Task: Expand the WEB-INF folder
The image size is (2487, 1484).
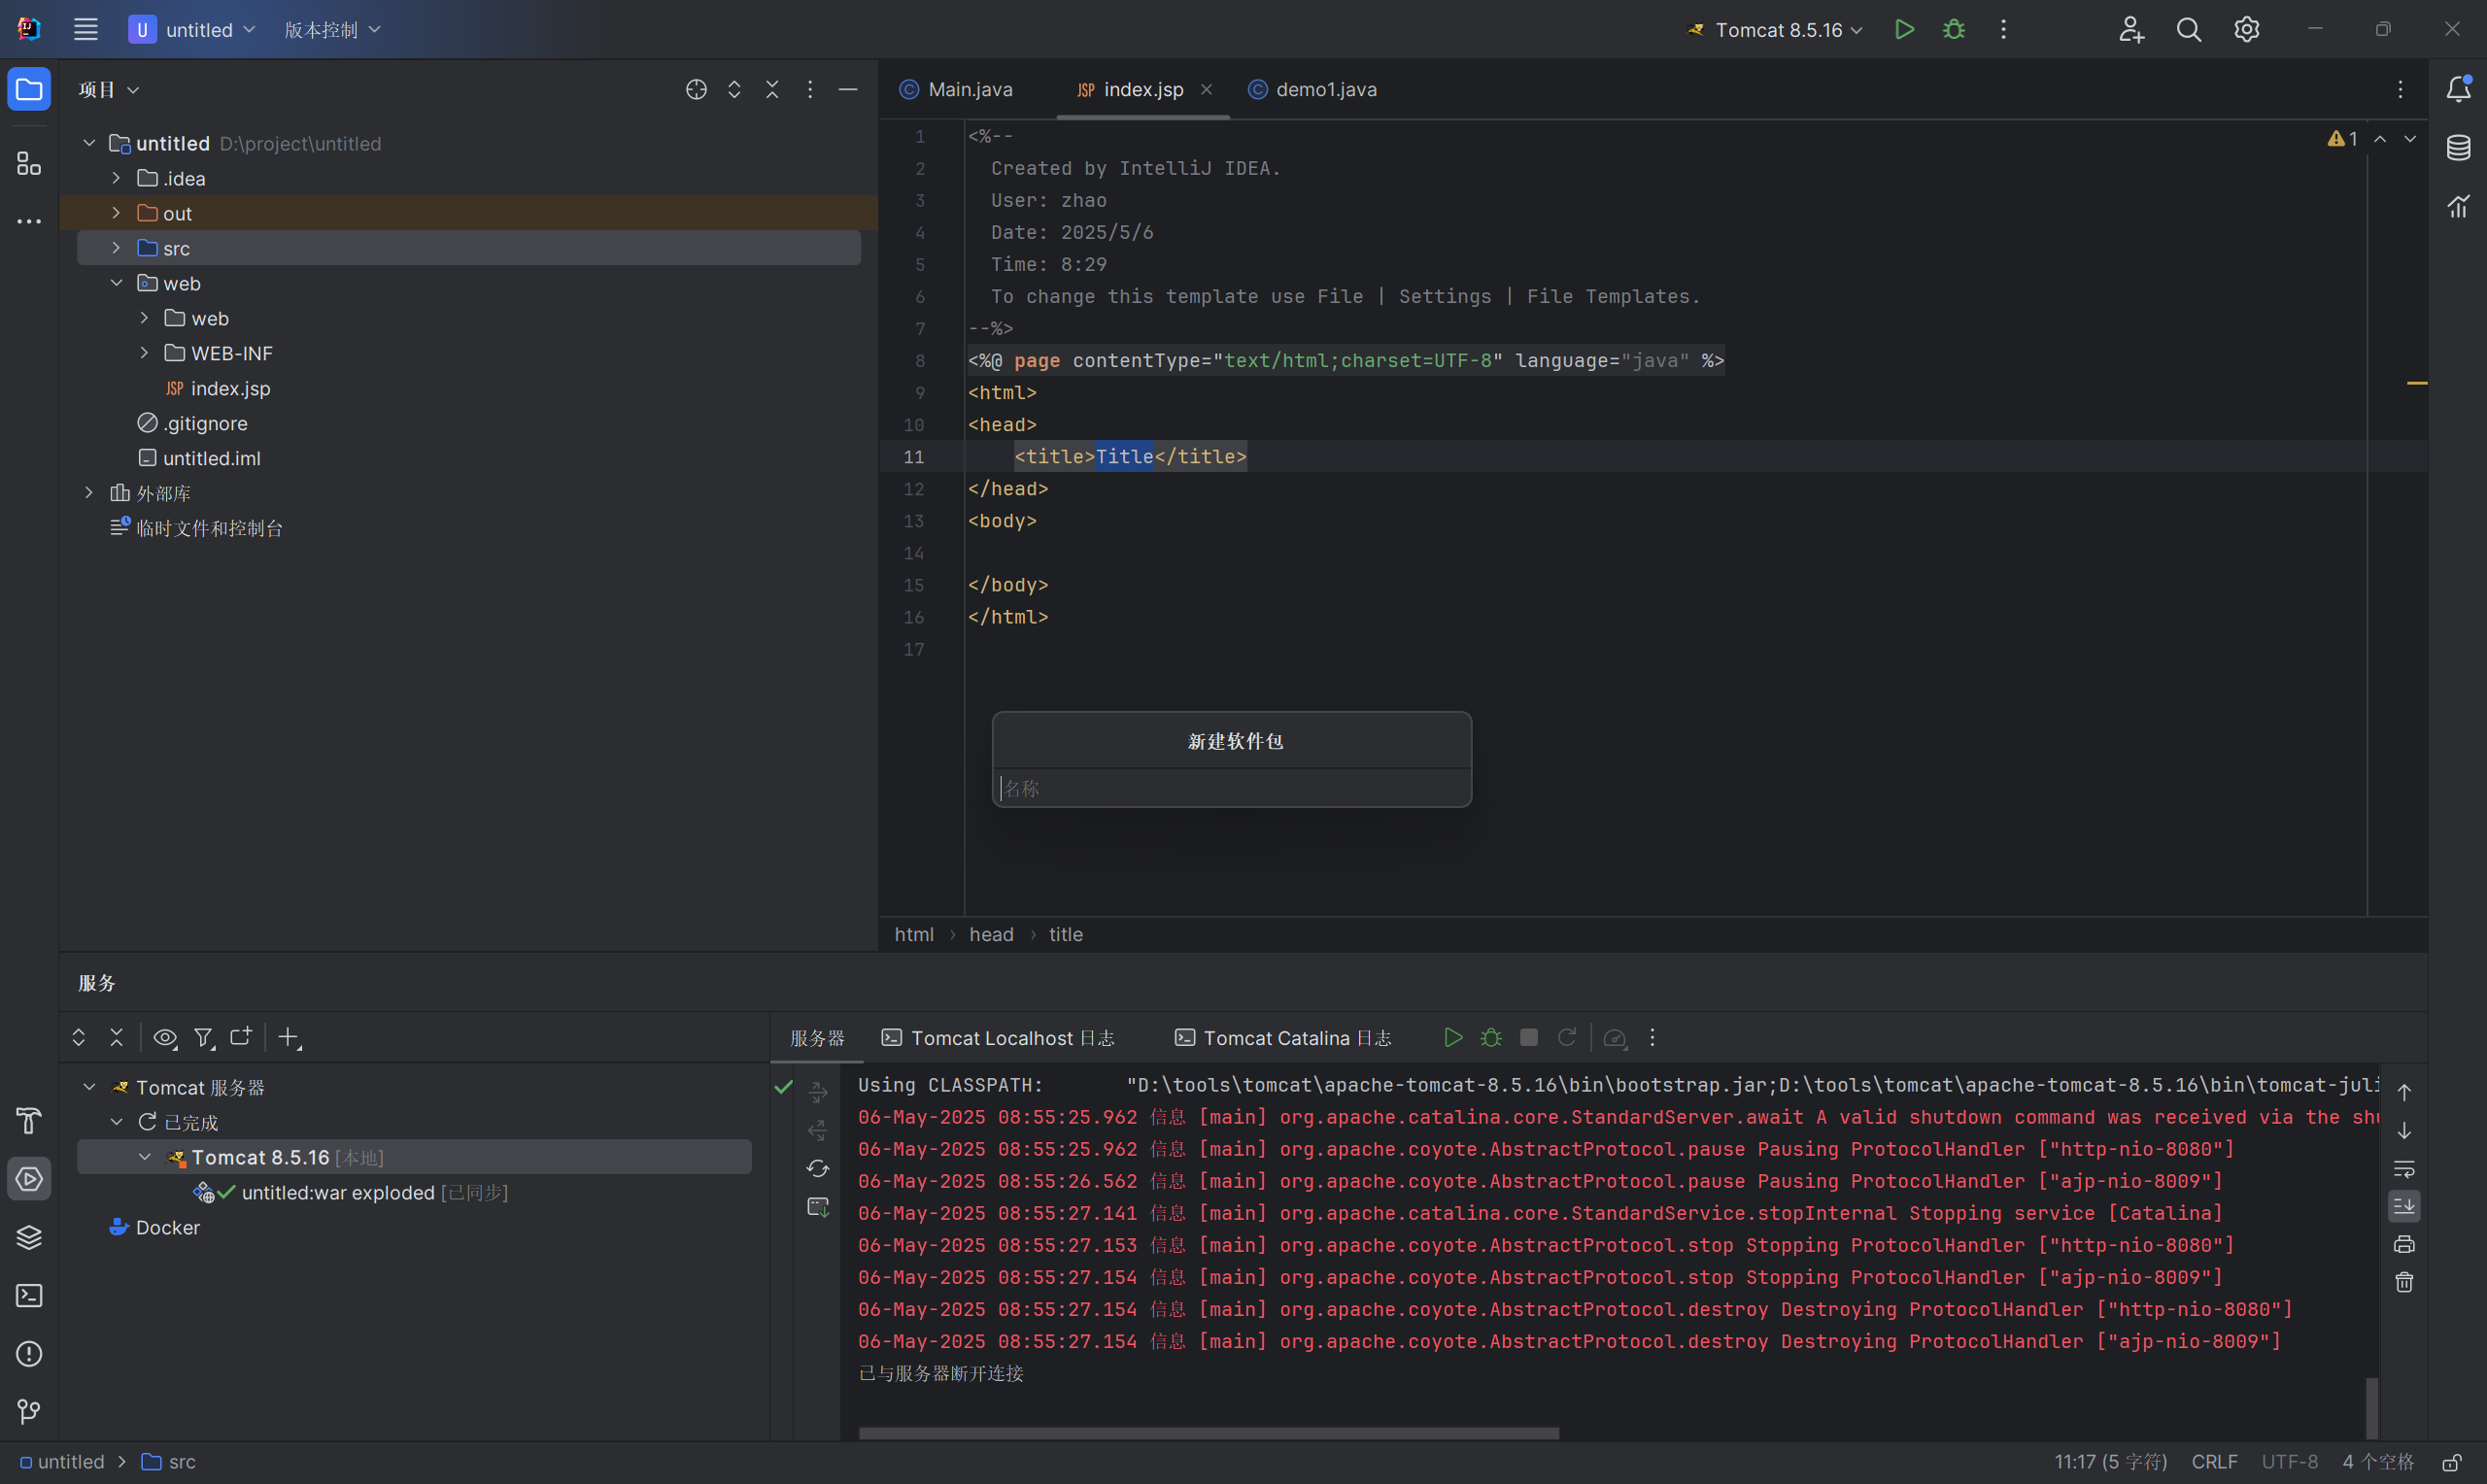Action: coord(144,353)
